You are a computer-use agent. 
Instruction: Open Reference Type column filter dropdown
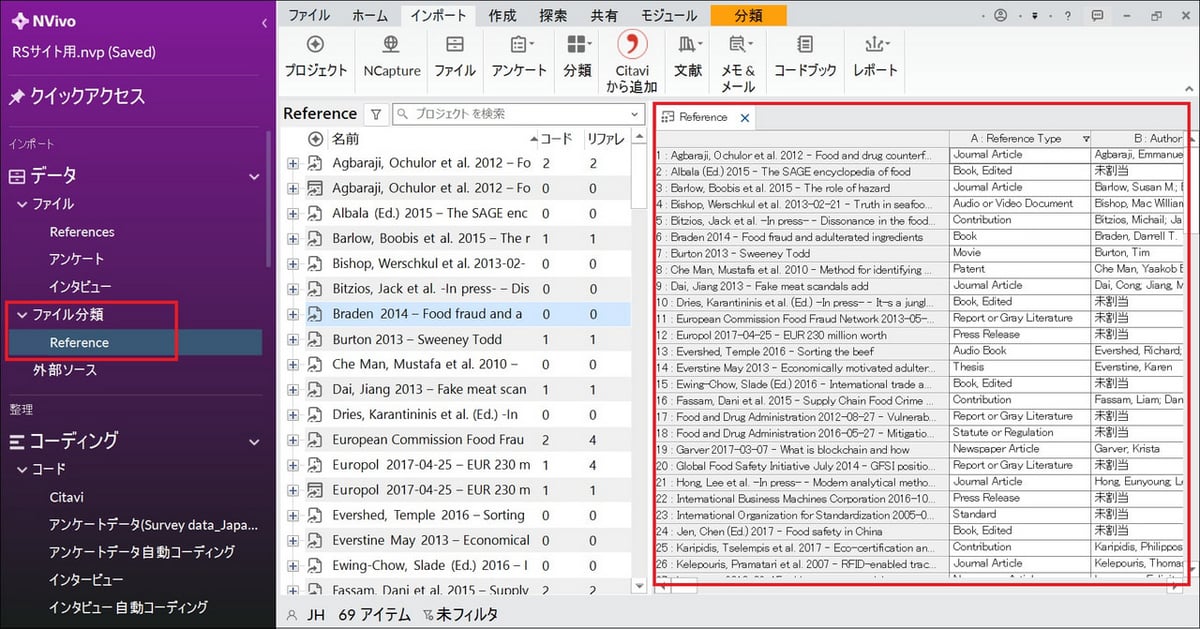tap(1086, 139)
